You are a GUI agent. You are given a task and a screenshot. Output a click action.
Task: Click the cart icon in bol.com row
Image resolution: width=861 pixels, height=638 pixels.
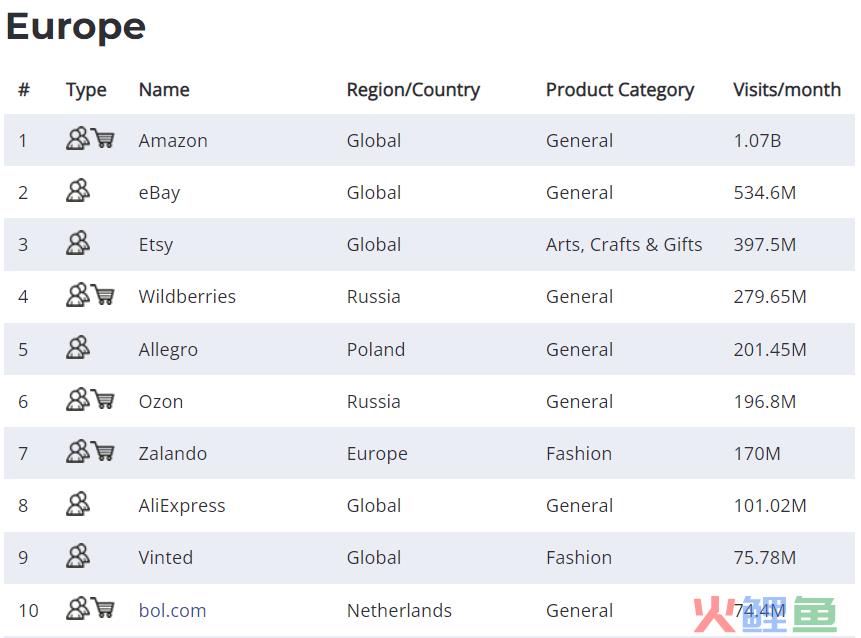(x=103, y=608)
